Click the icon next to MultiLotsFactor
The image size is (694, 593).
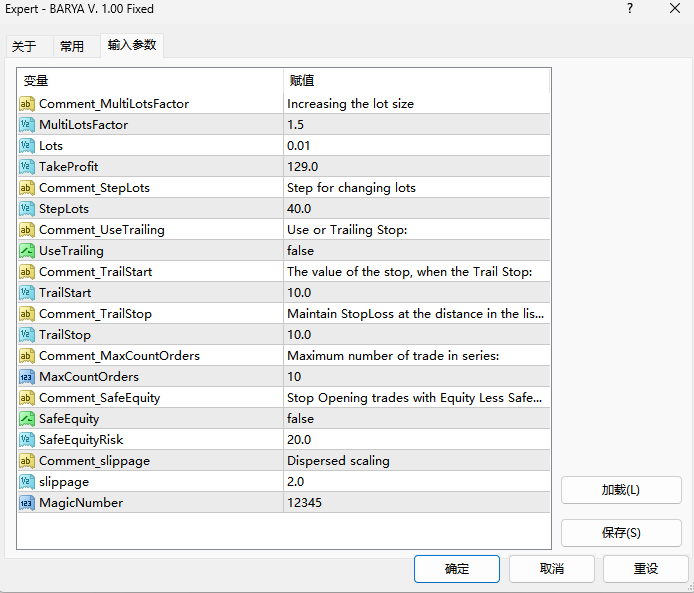coord(27,125)
